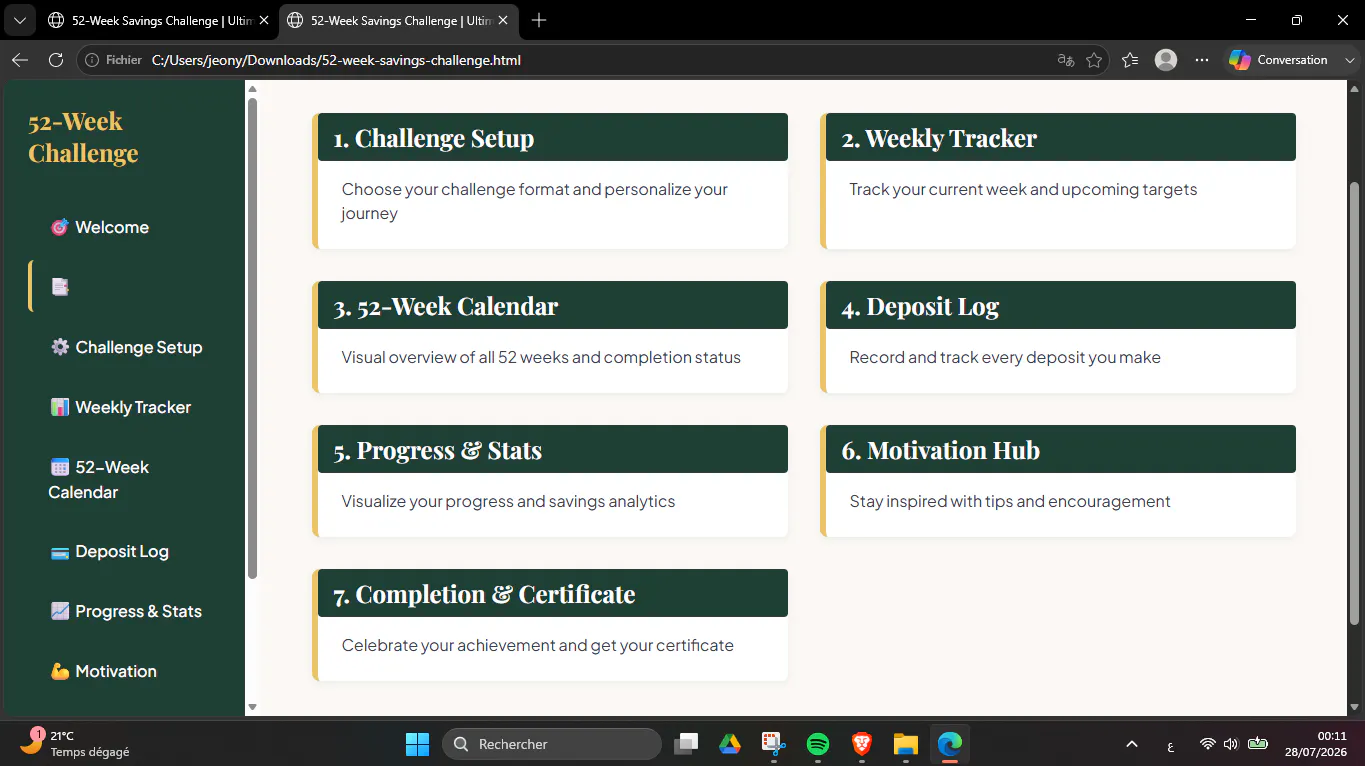Add page to favorites with star icon
This screenshot has height=766, width=1365.
(x=1094, y=60)
